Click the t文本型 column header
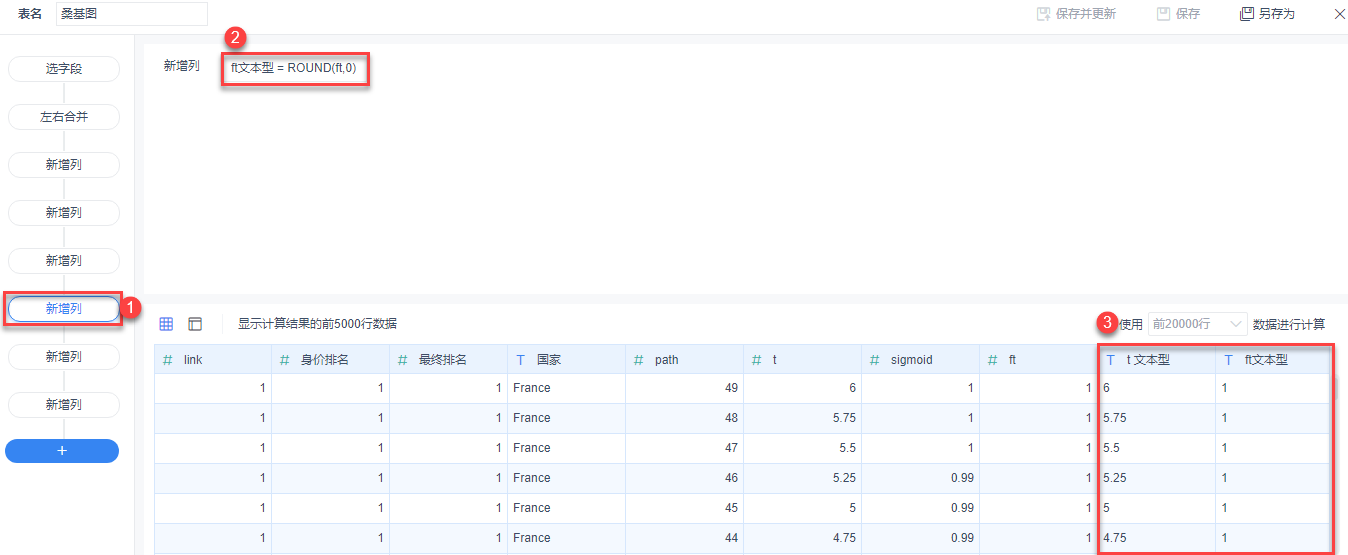Viewport: 1348px width, 555px height. point(1156,359)
